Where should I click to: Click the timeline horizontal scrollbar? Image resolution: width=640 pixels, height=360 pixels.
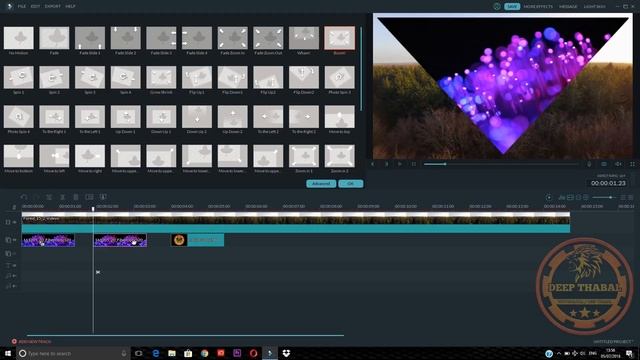[x=185, y=336]
